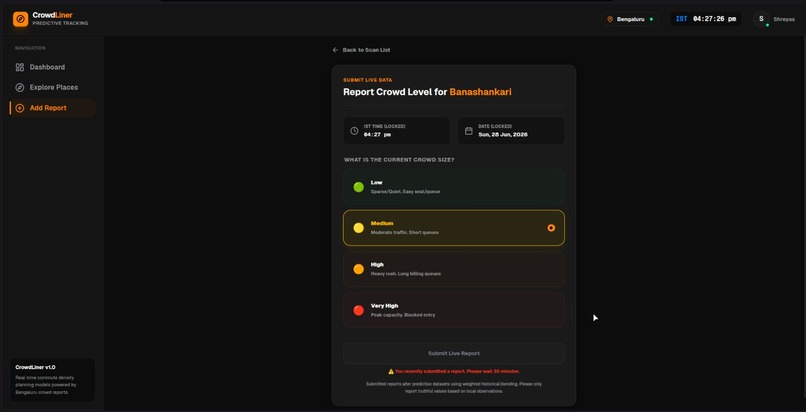Open the Dashboard navigation item
Screen dimensions: 806x412
pyautogui.click(x=52, y=67)
